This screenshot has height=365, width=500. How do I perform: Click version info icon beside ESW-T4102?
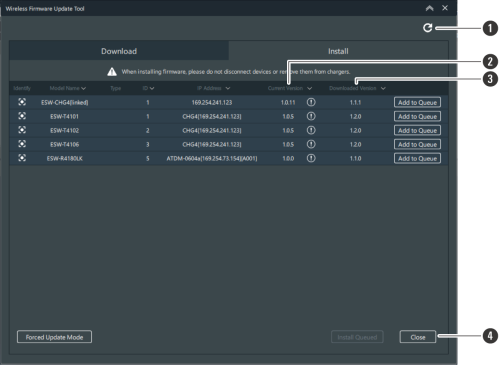point(311,130)
